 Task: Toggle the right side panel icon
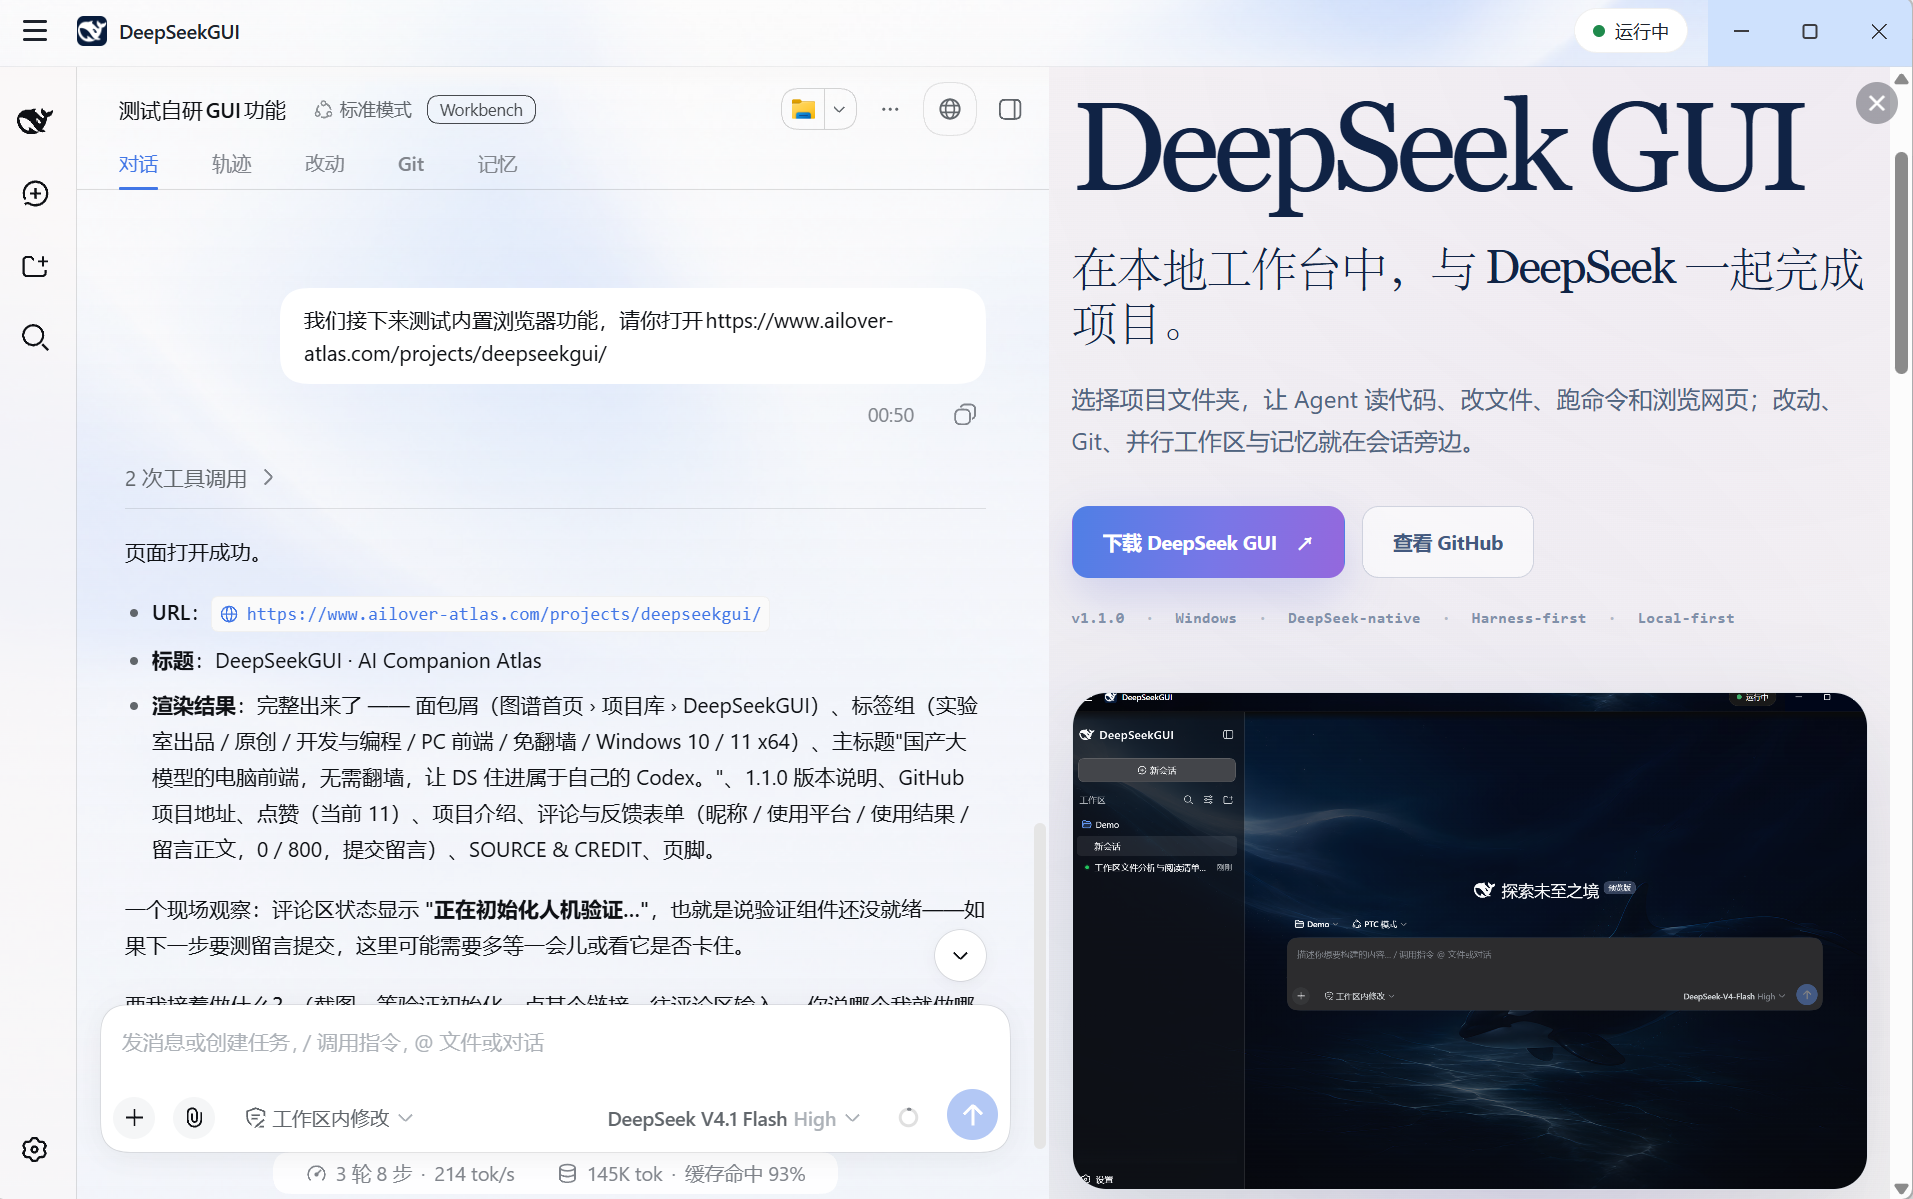(1010, 110)
